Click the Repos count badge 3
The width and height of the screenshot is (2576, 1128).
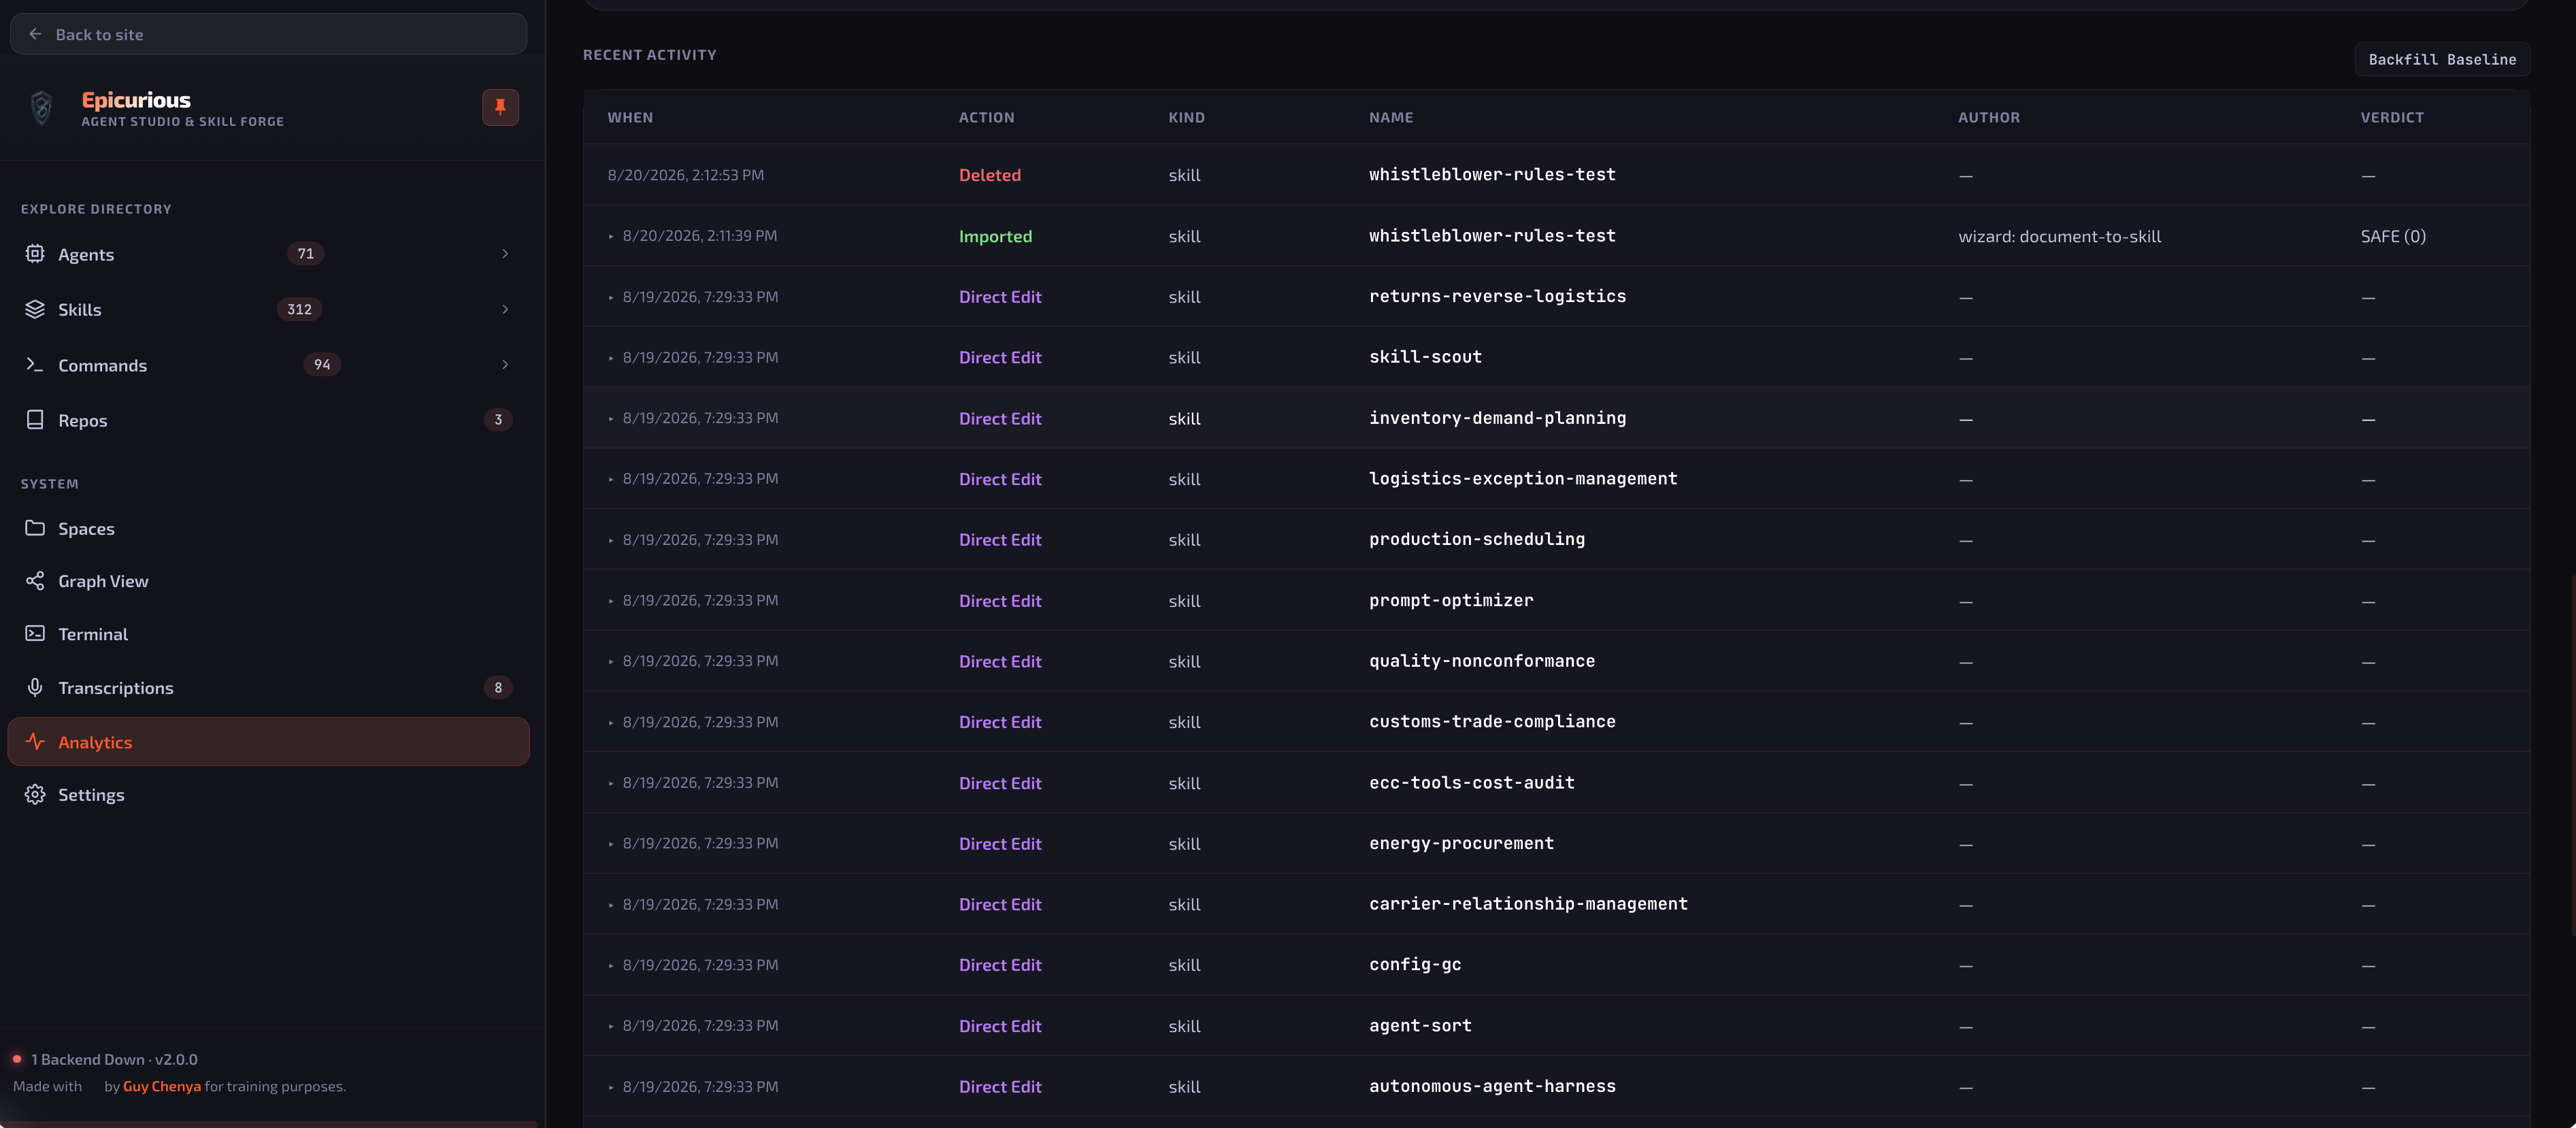[x=498, y=419]
